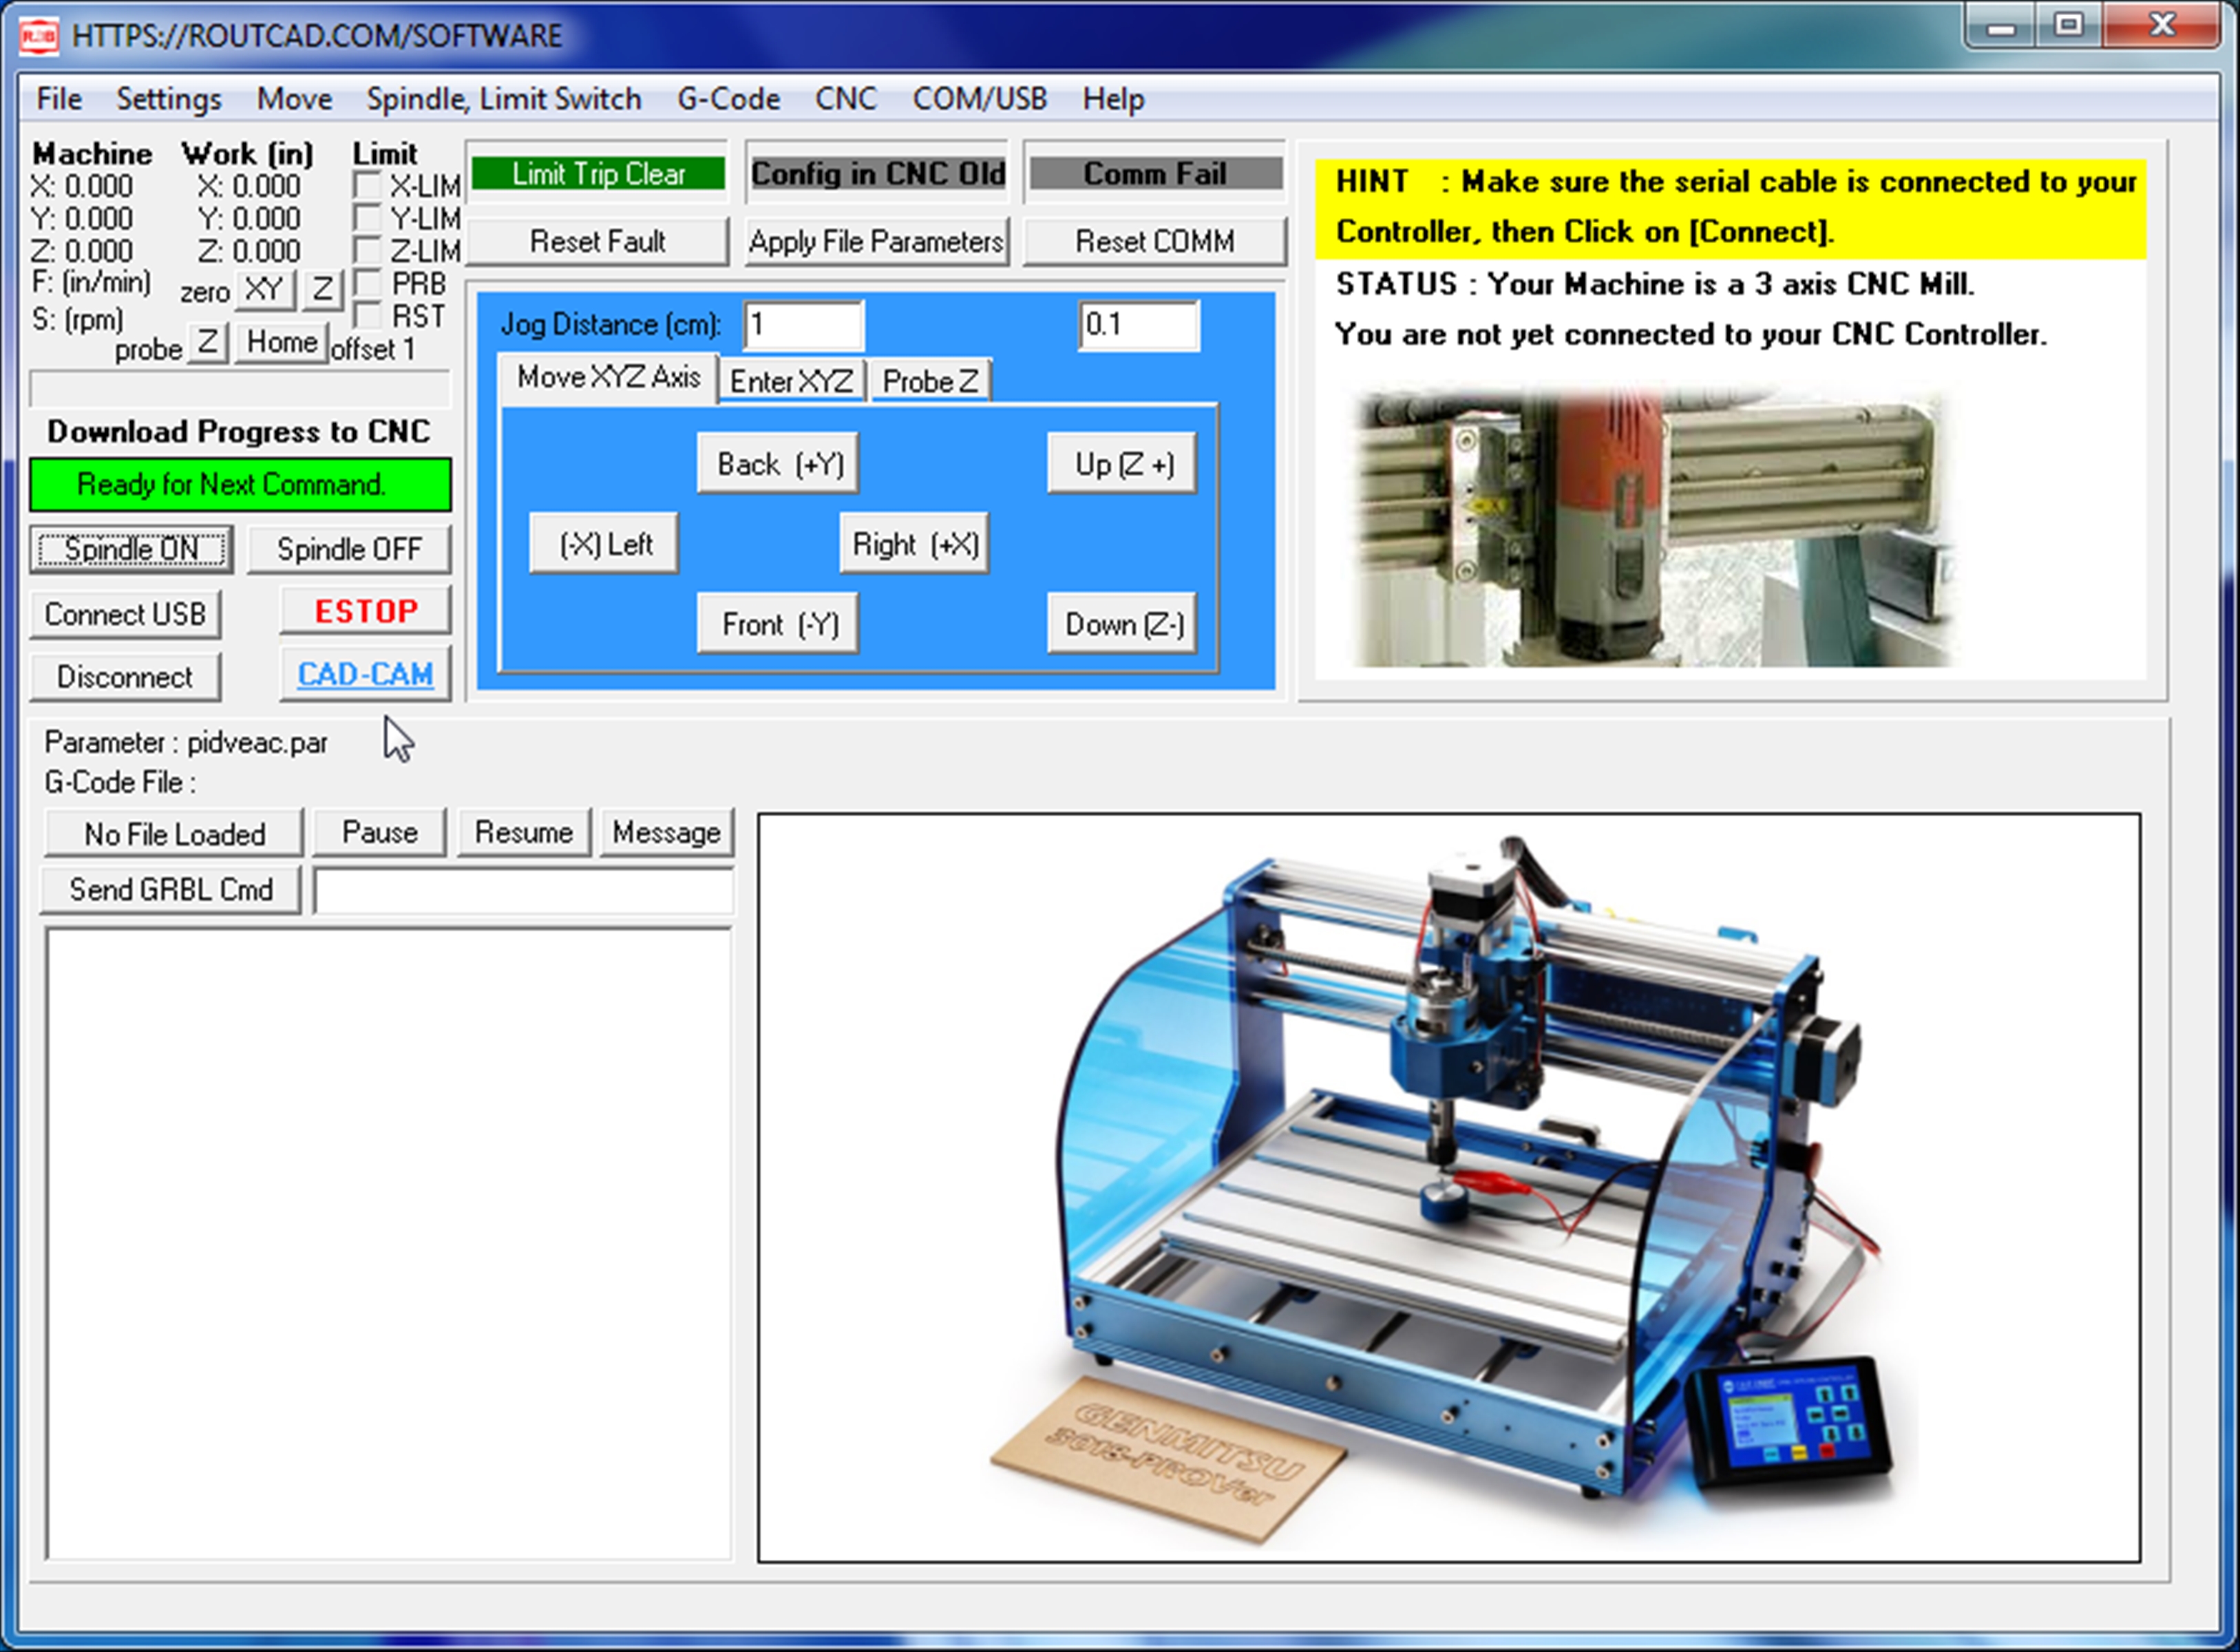Turn the Spindle ON
Image resolution: width=2240 pixels, height=1652 pixels.
pos(131,549)
